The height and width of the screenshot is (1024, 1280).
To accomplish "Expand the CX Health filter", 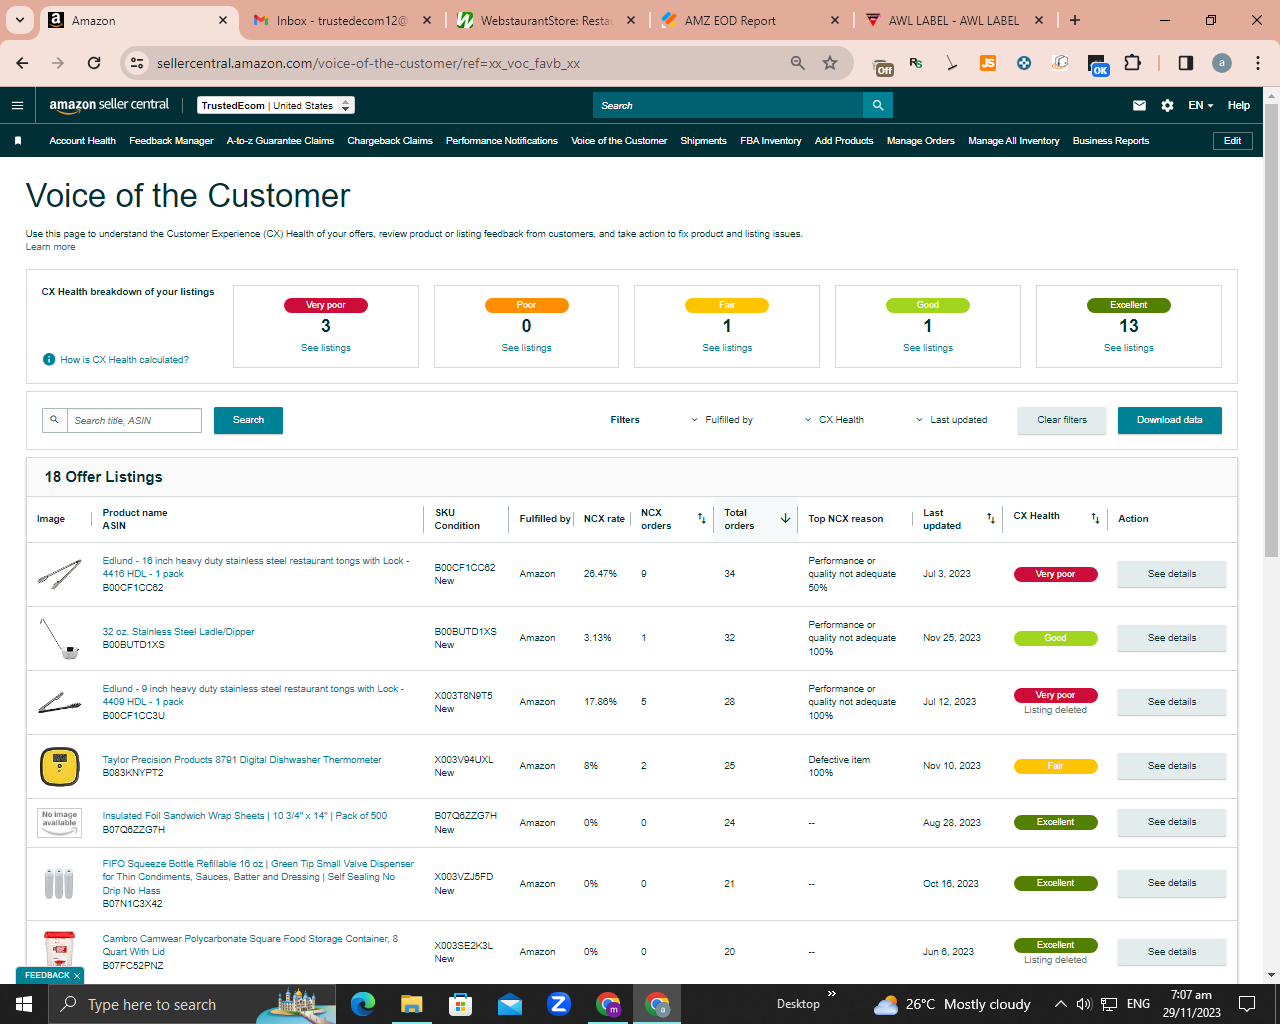I will (x=834, y=420).
